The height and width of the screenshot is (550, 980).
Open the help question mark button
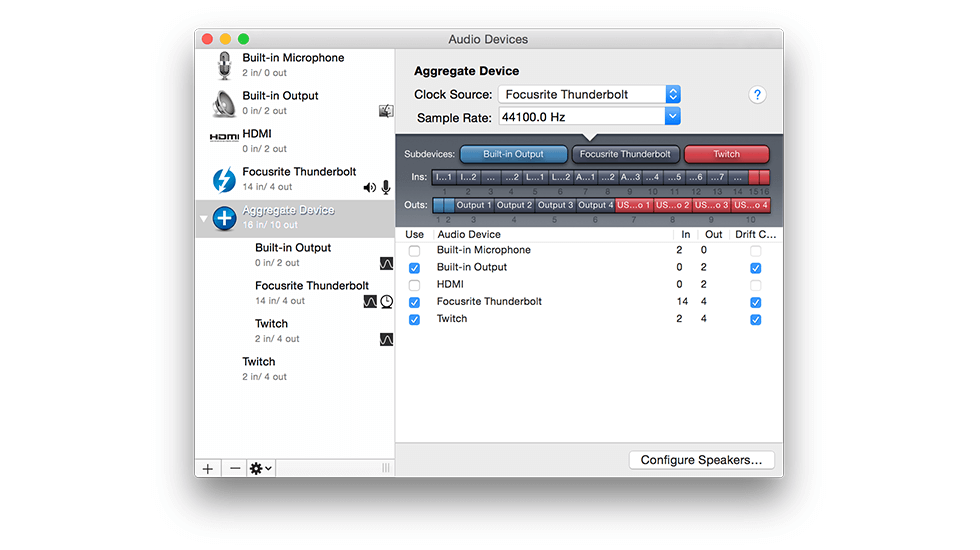[757, 95]
